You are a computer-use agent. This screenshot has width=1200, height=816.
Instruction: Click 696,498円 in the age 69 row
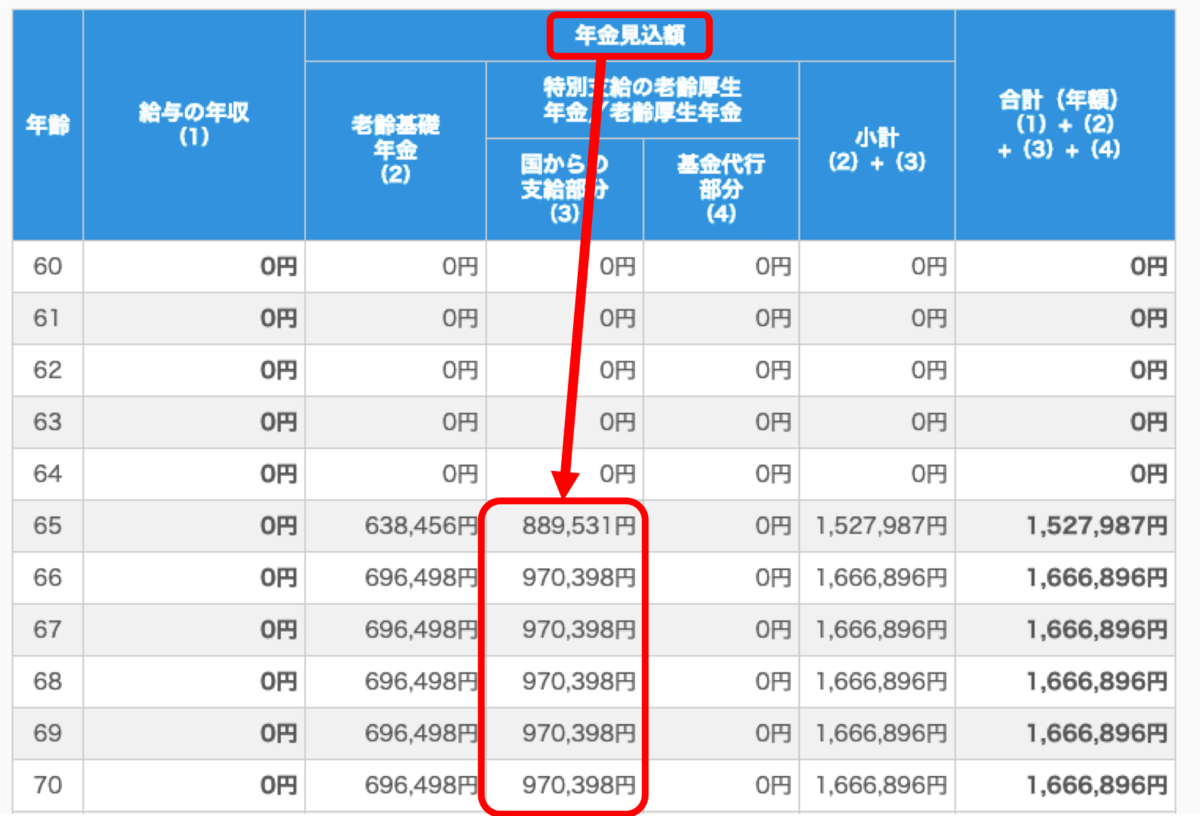[x=422, y=734]
